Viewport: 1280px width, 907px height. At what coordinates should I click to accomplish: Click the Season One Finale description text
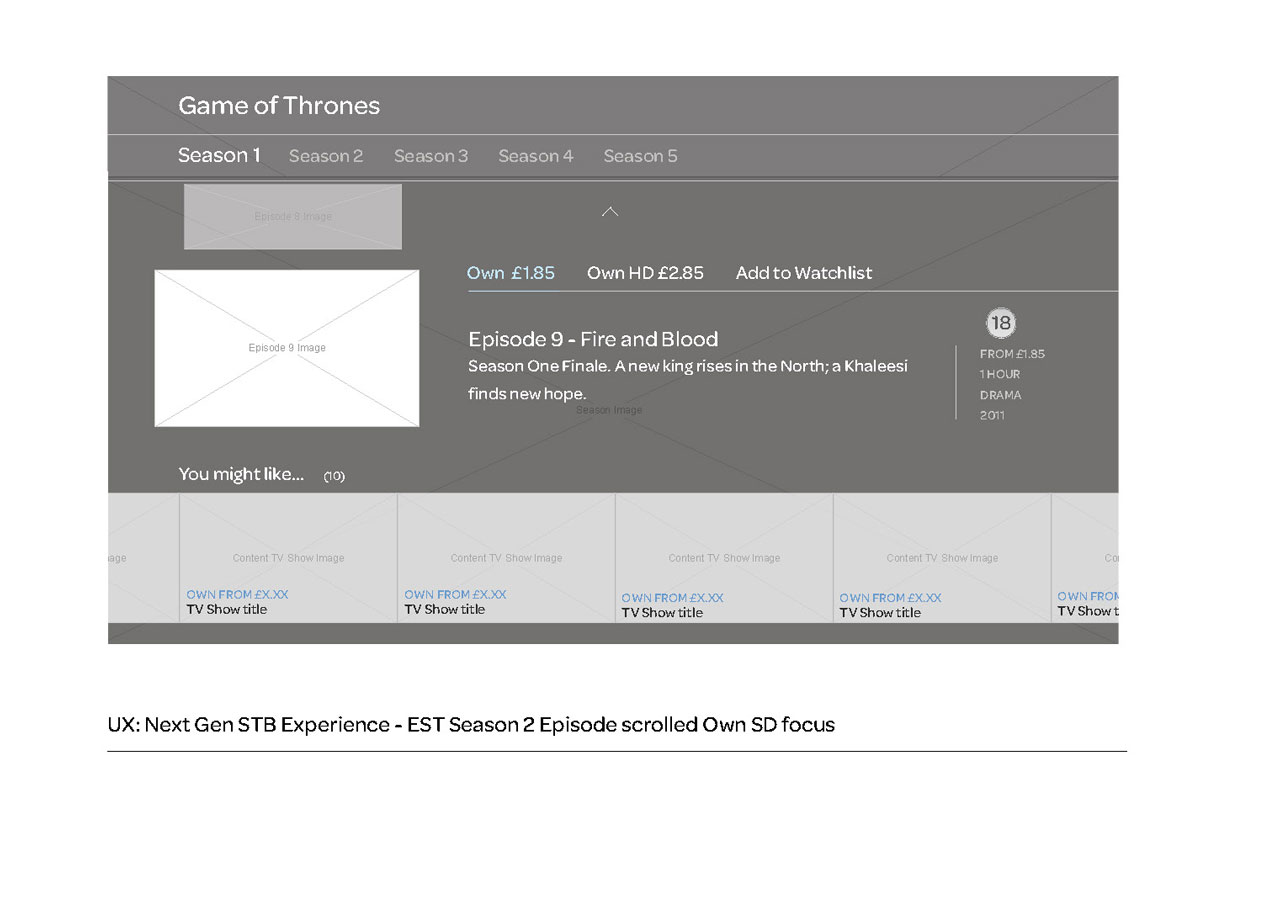688,380
